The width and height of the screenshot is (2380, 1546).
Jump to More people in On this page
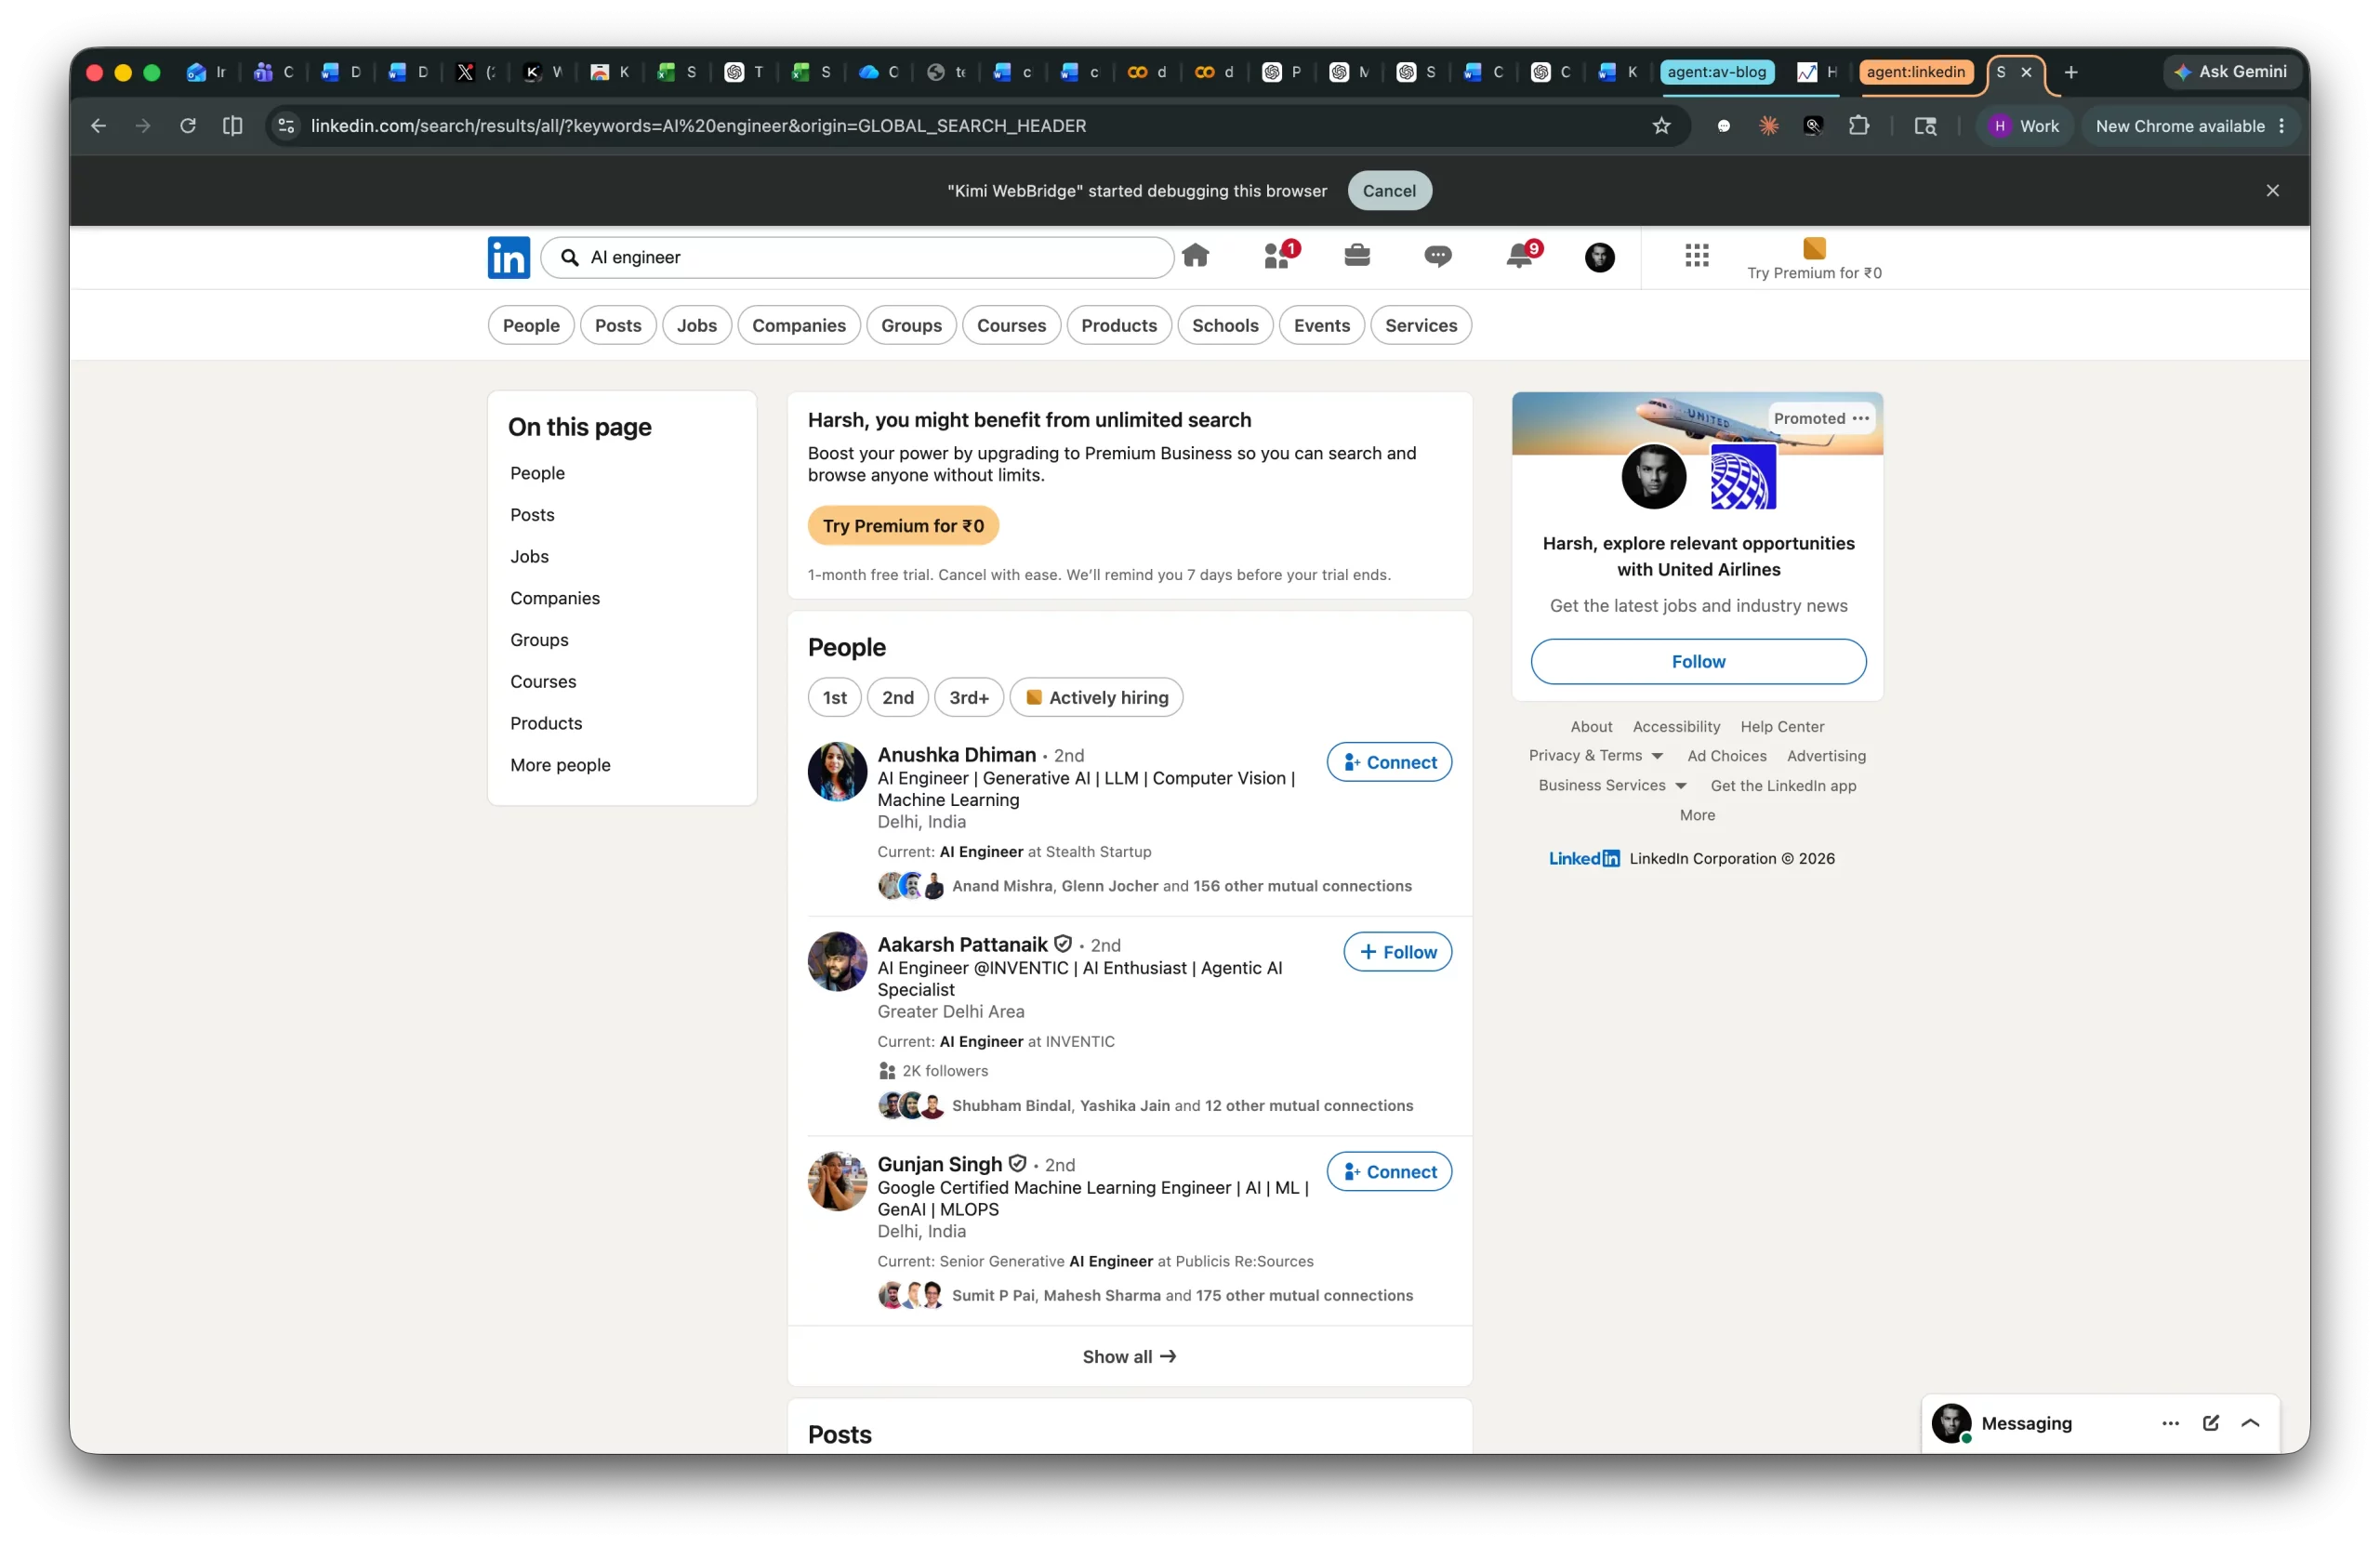point(560,765)
